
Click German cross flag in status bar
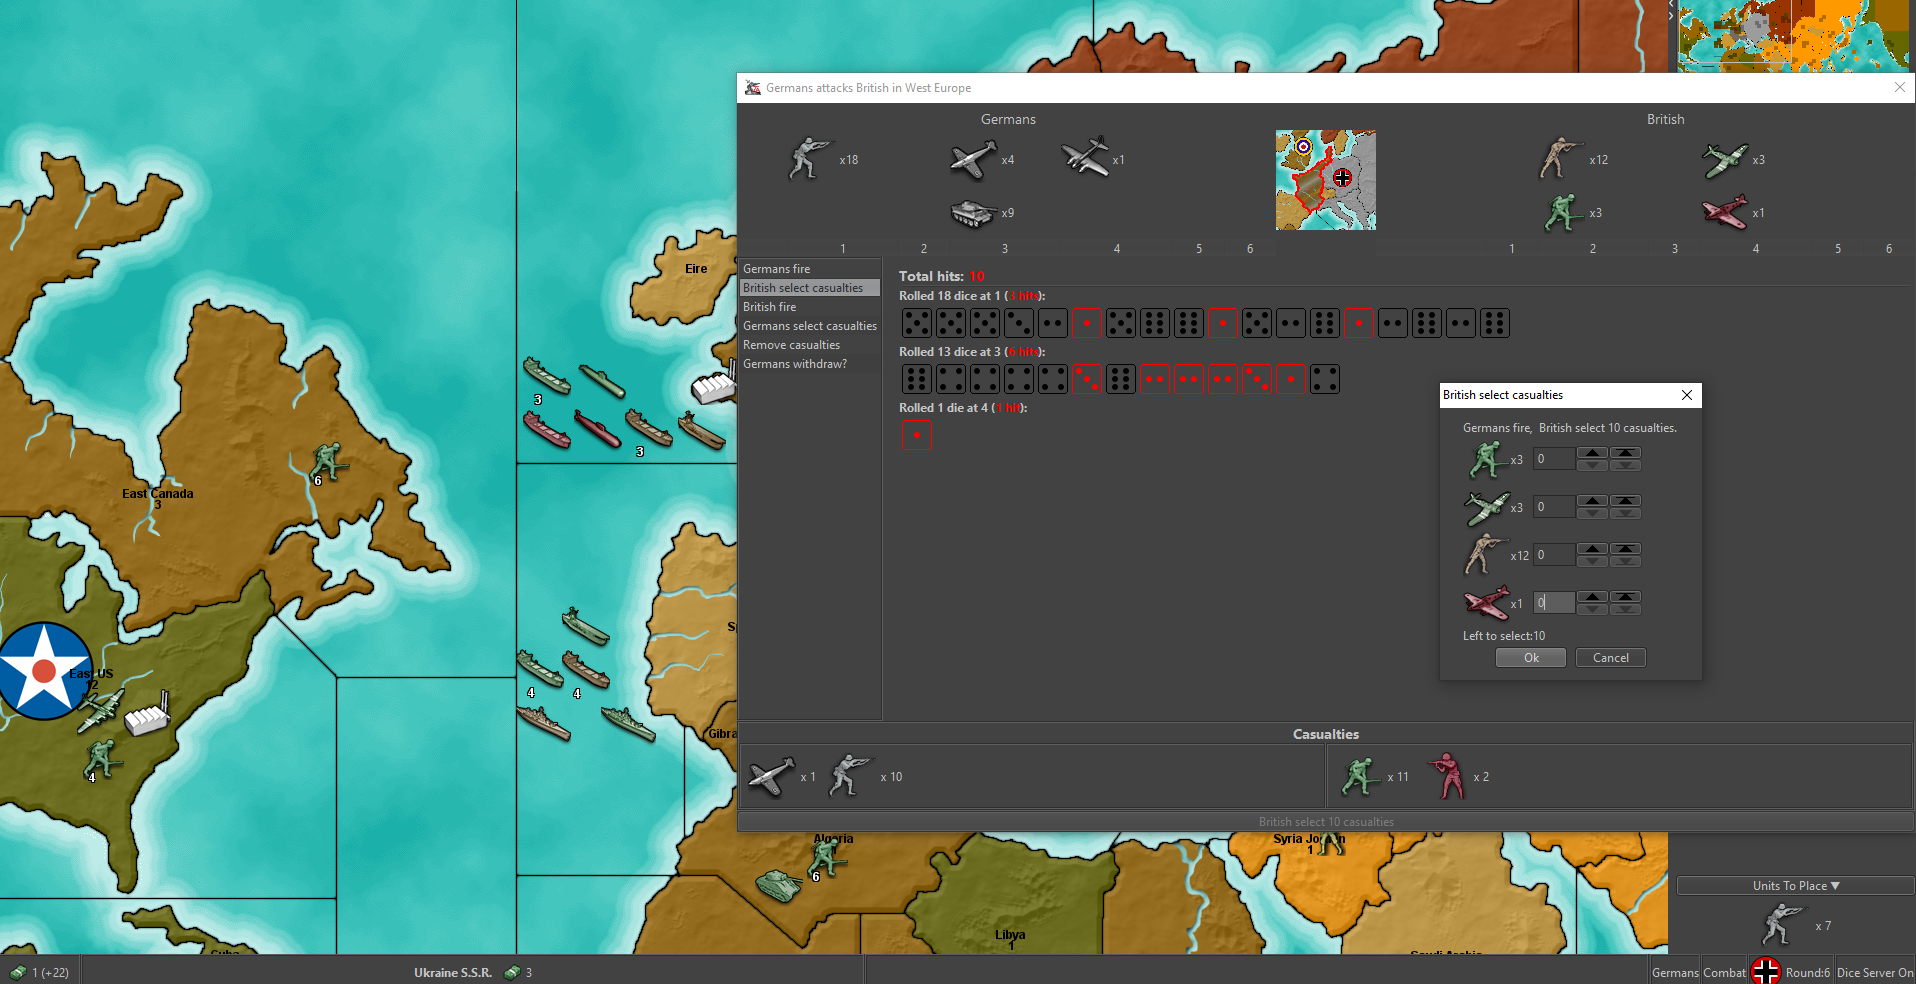point(1765,971)
